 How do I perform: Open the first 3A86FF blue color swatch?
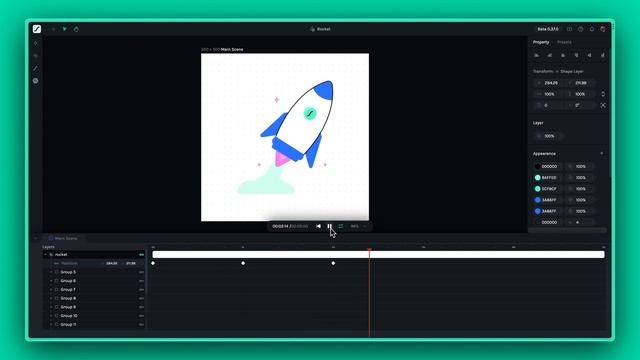click(538, 200)
